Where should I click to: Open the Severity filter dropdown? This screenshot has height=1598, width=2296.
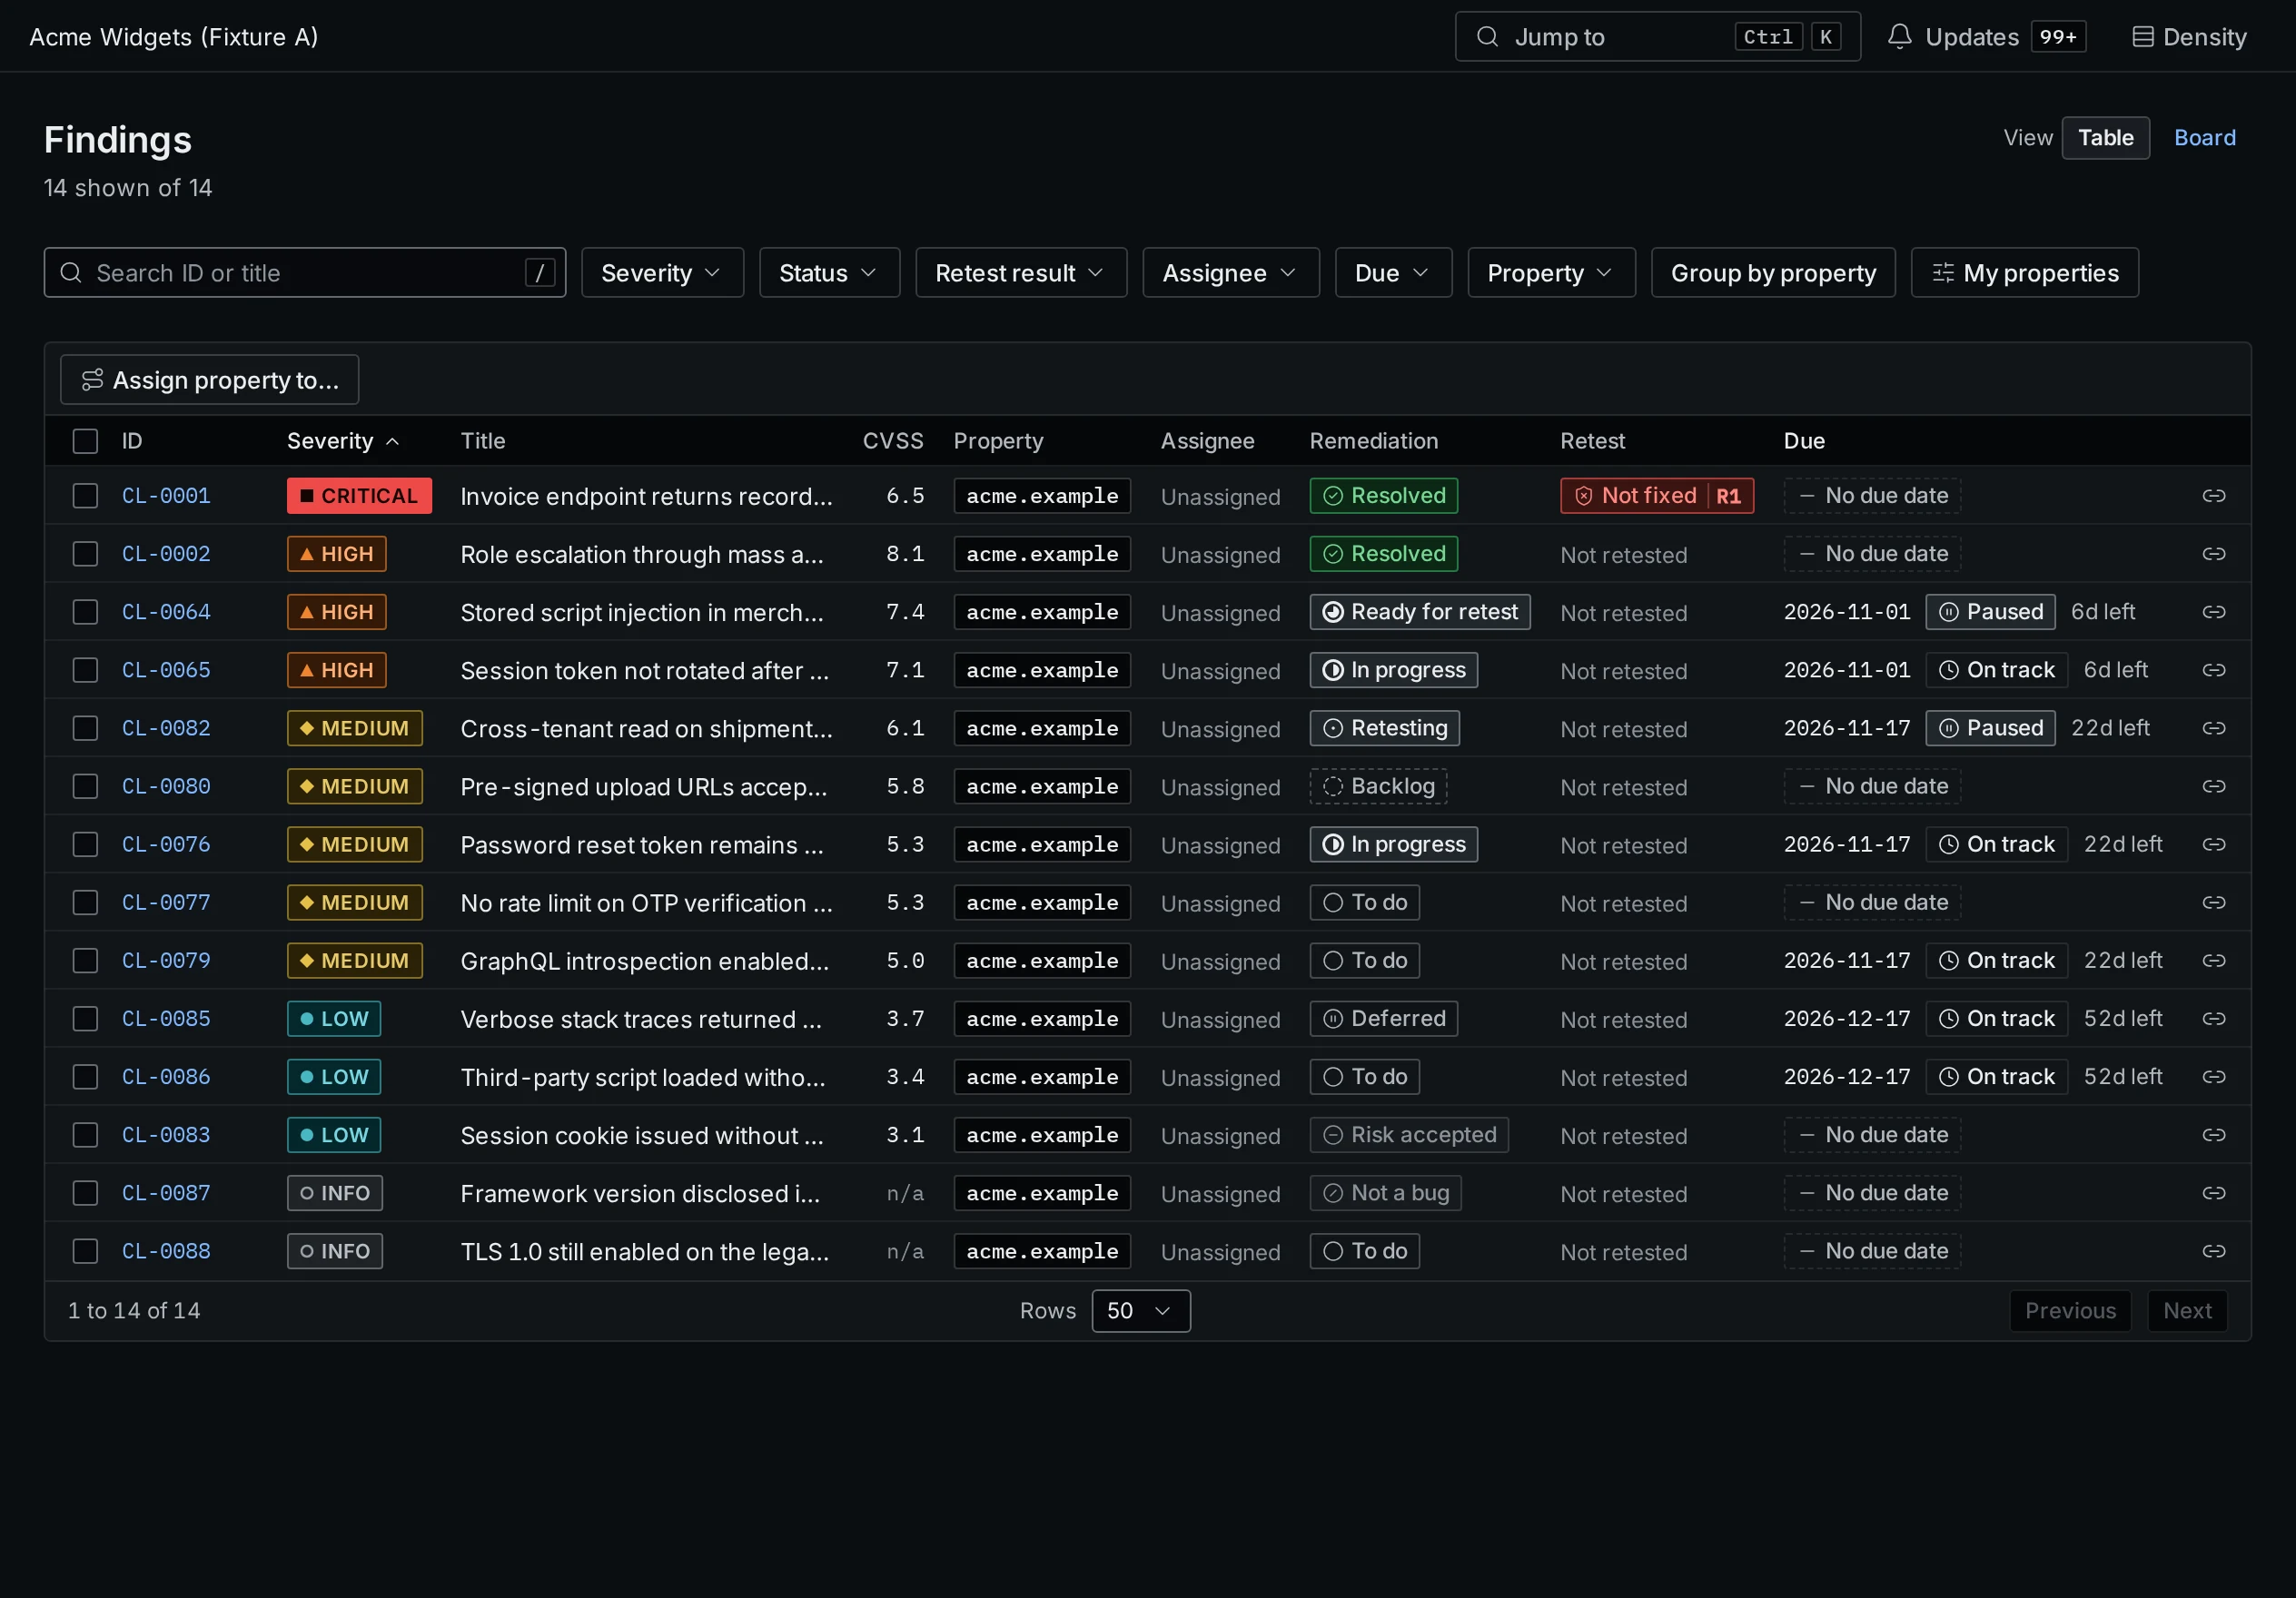coord(662,273)
